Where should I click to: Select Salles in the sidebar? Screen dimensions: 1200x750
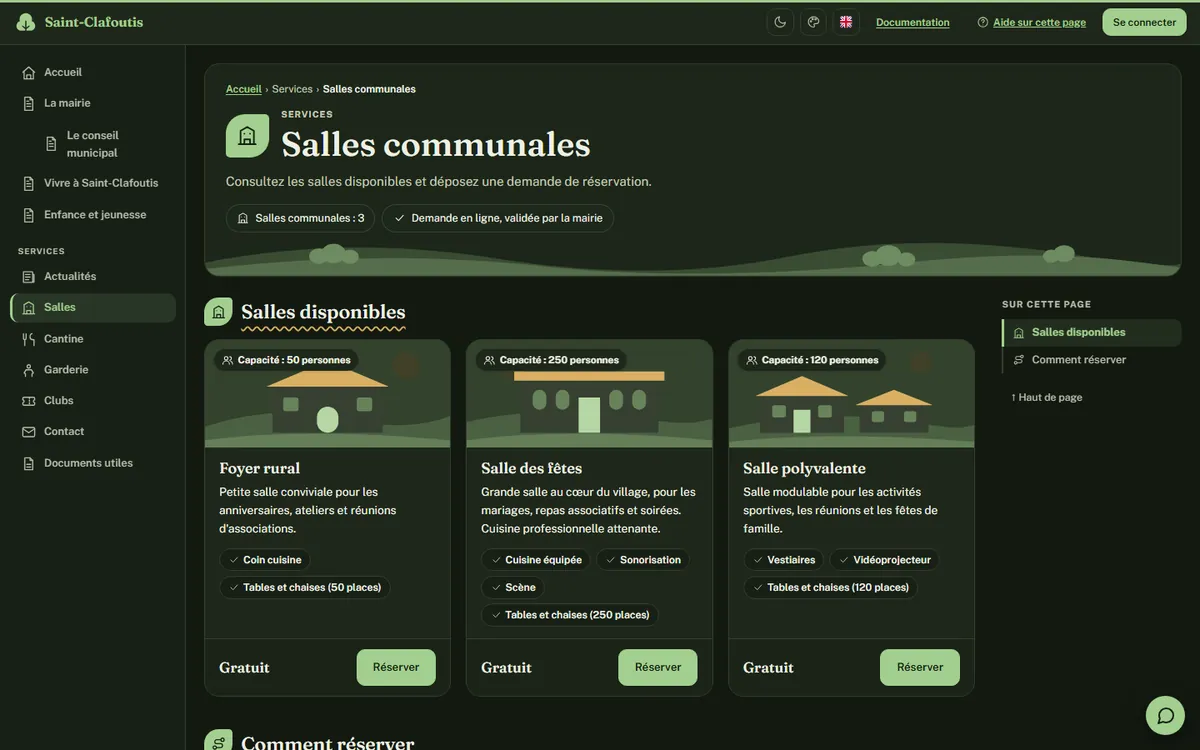93,307
